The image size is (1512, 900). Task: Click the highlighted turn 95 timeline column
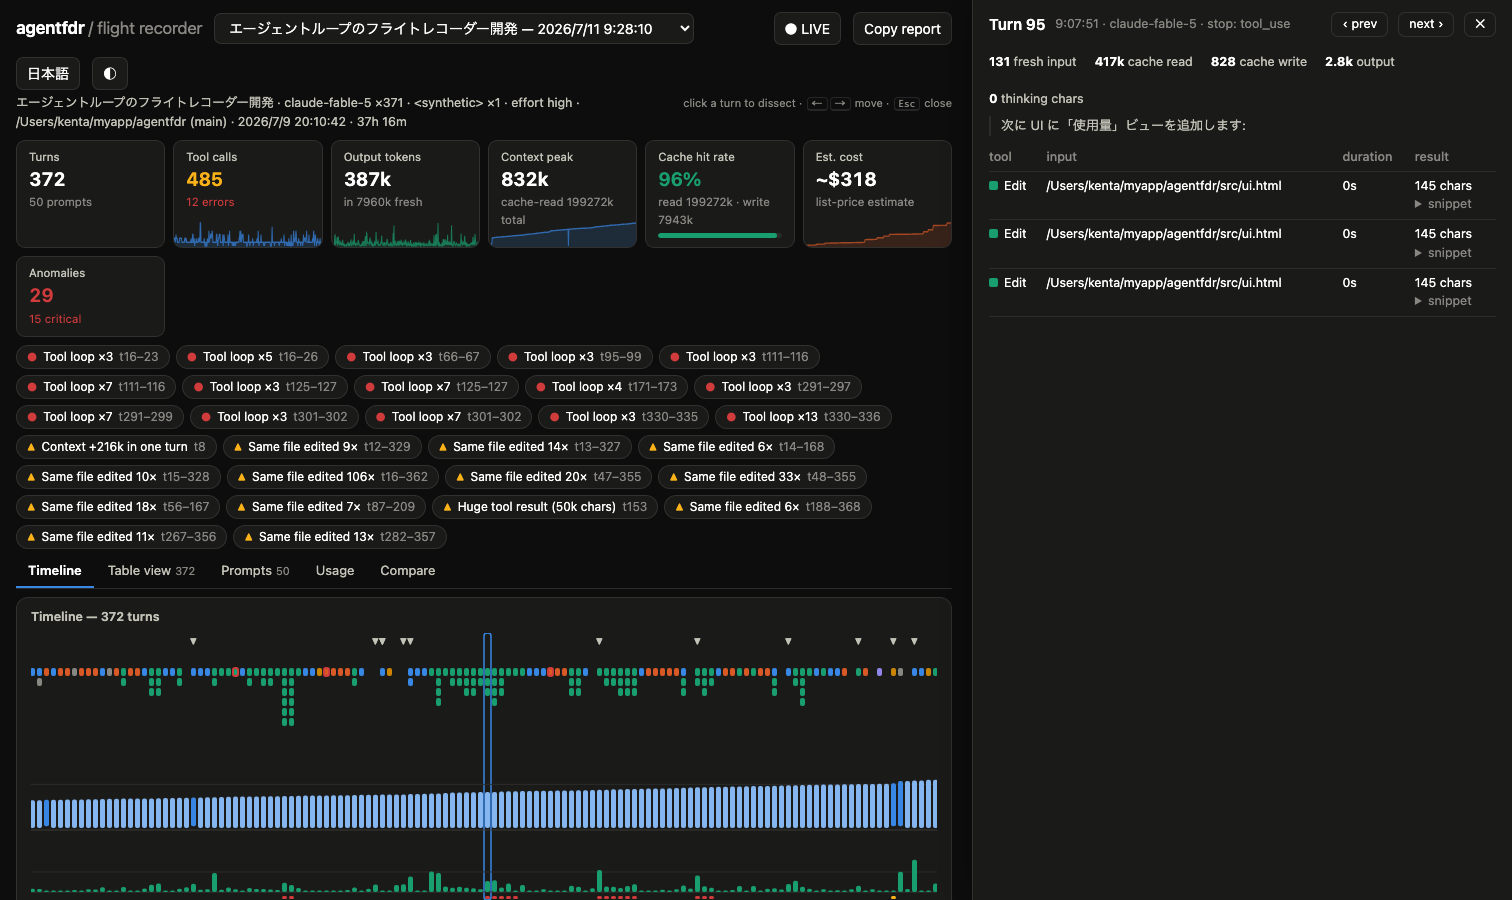pos(488,765)
